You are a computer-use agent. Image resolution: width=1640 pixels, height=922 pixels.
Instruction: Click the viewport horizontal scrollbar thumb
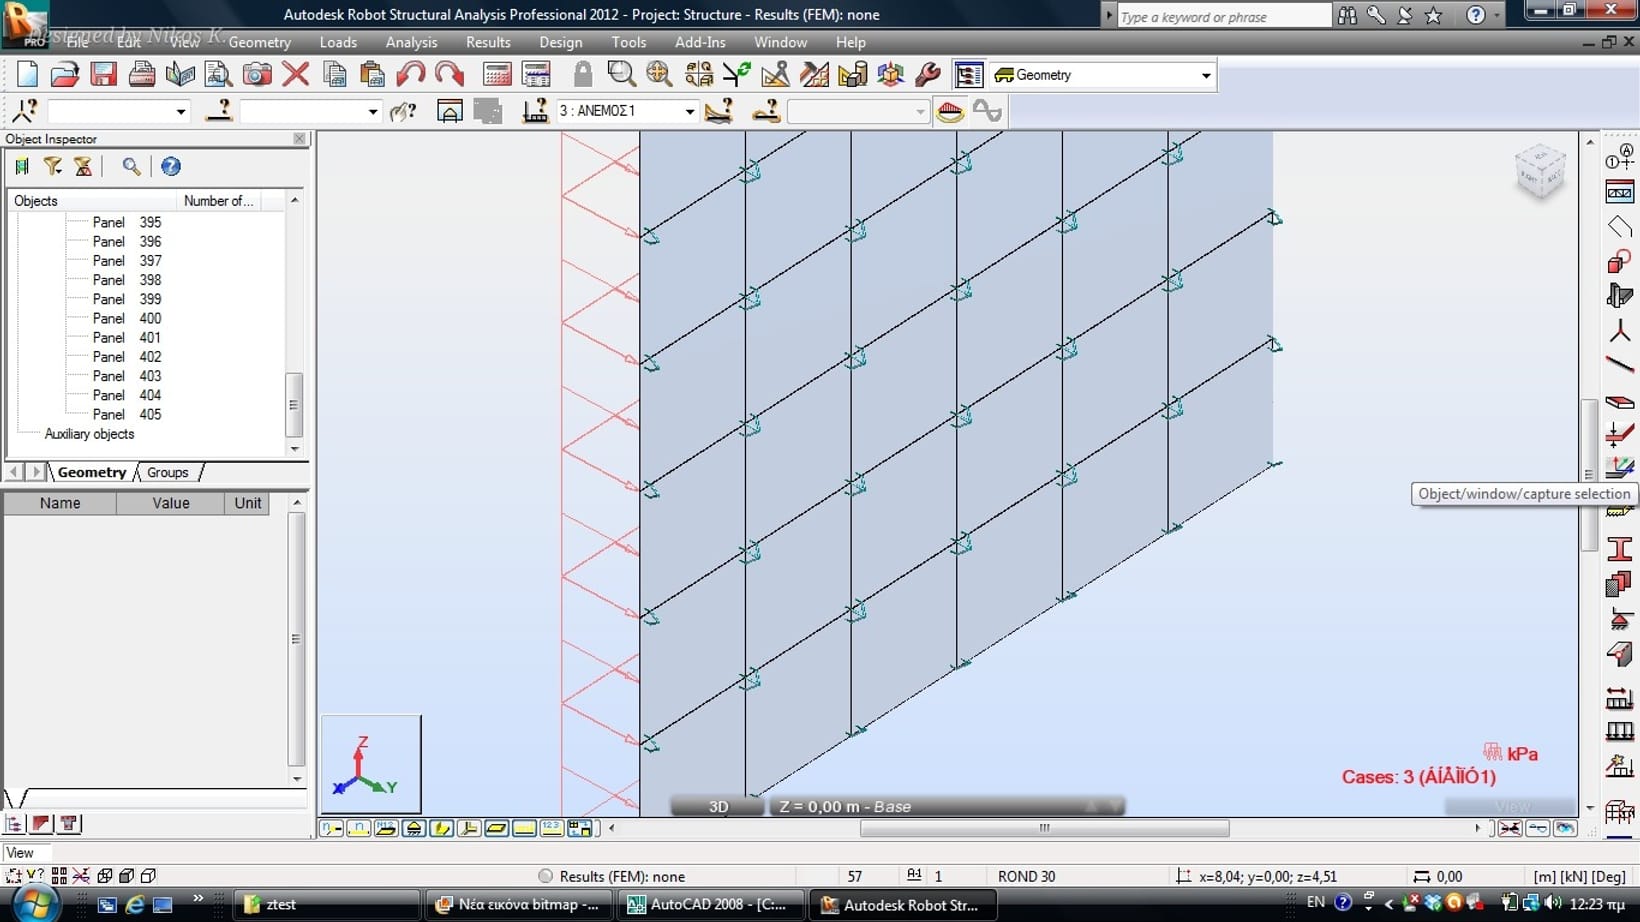1044,828
